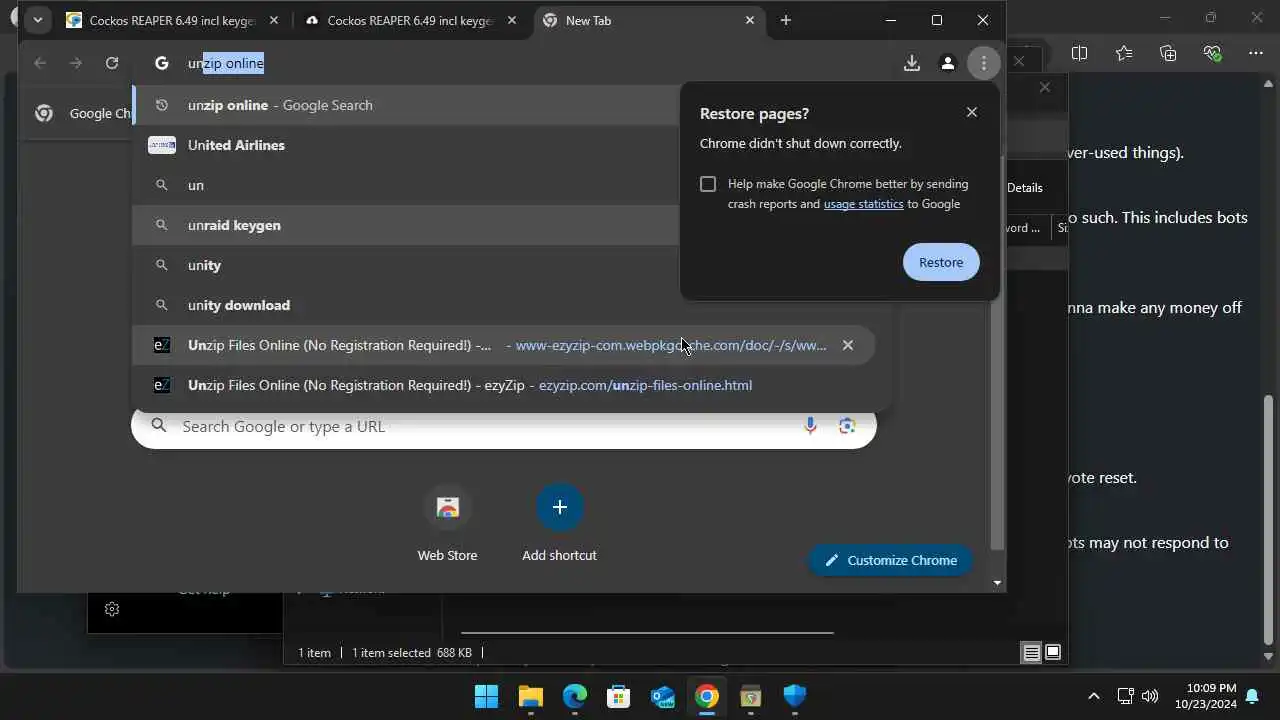
Task: Start voice search with microphone icon
Action: click(810, 426)
